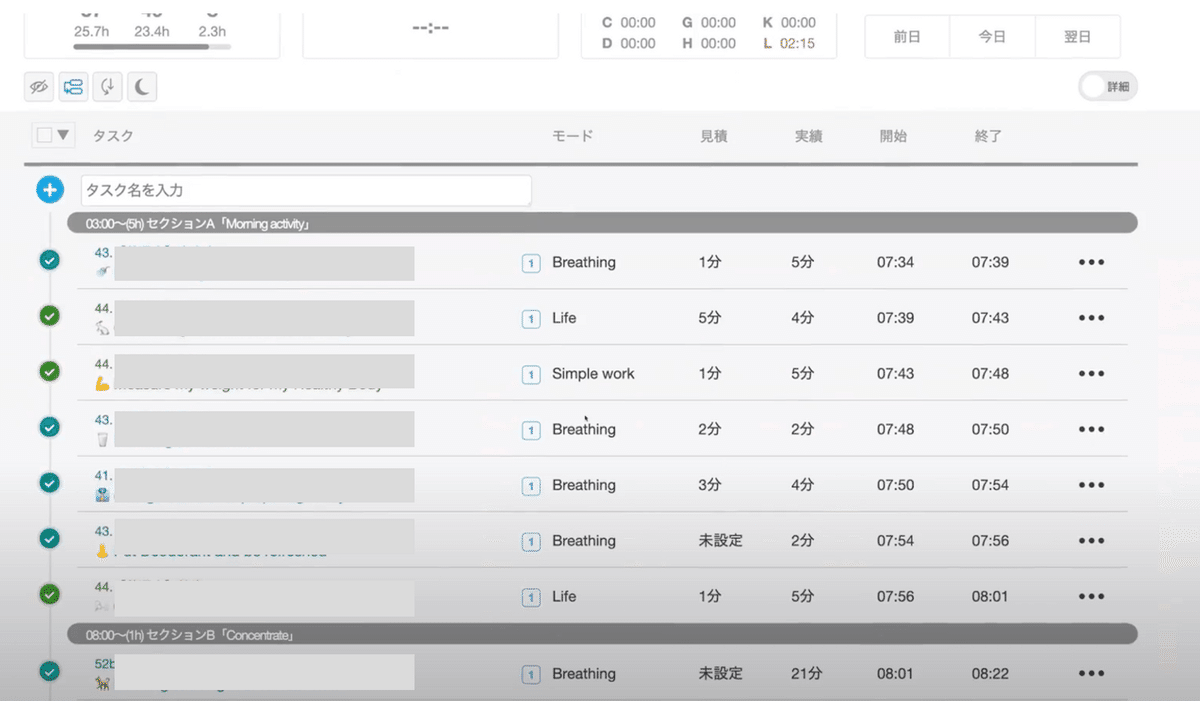
Task: Click the mode badge on the 07:56 Life task
Action: coord(531,596)
